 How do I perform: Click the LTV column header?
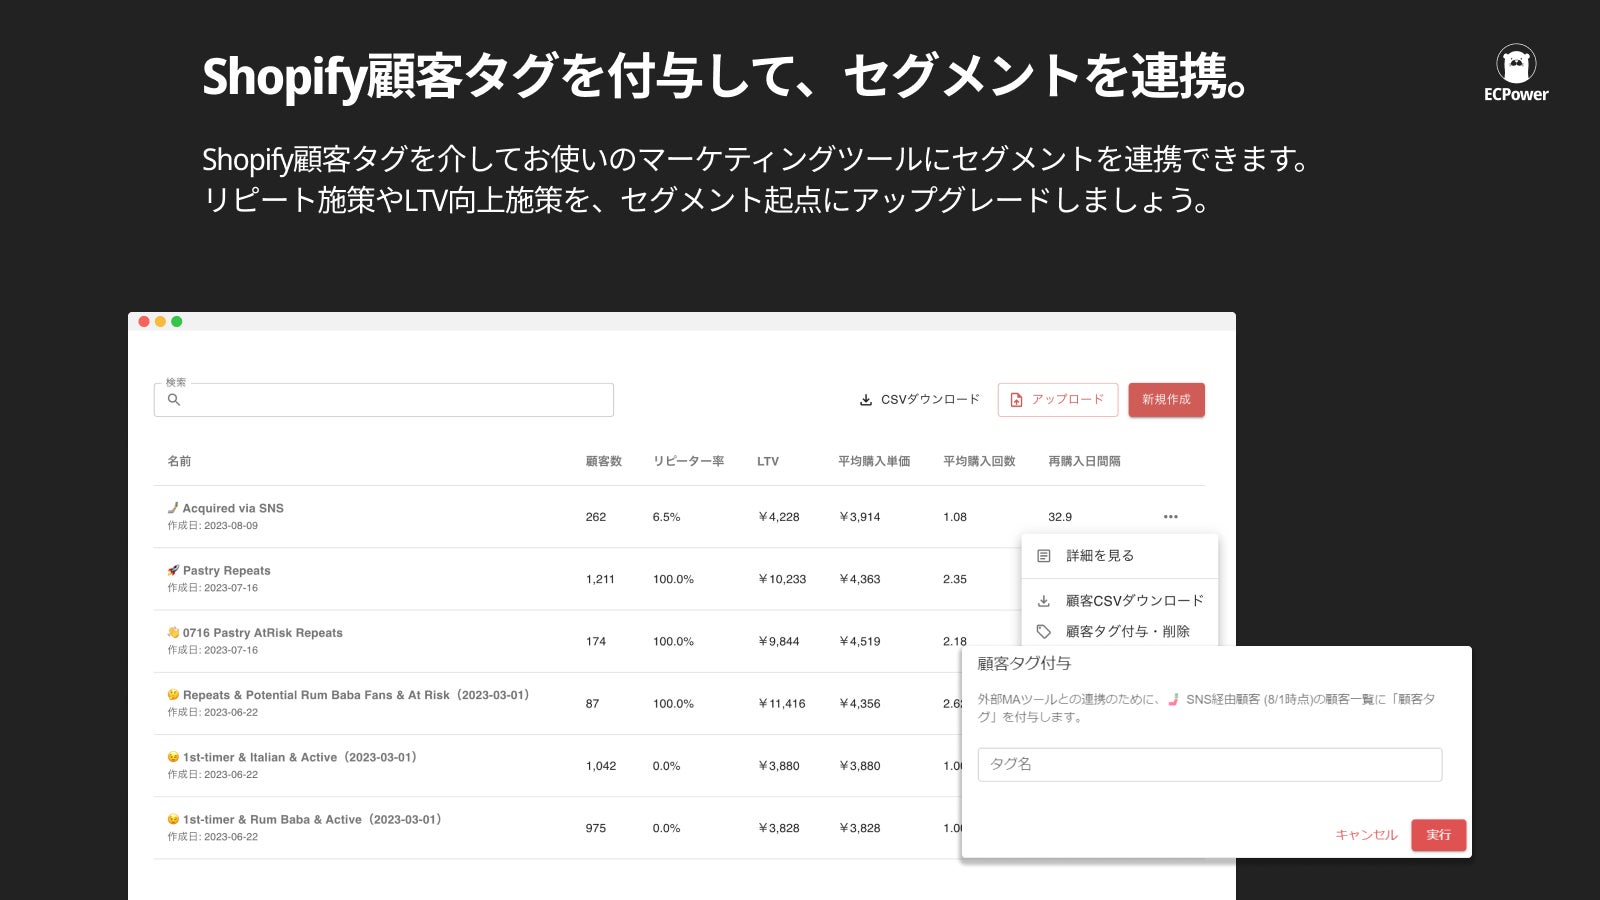(768, 461)
